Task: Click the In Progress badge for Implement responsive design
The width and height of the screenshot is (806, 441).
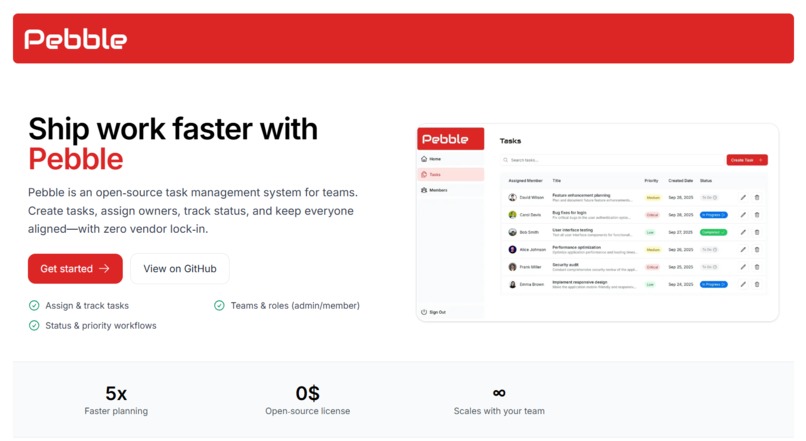Action: (x=713, y=284)
